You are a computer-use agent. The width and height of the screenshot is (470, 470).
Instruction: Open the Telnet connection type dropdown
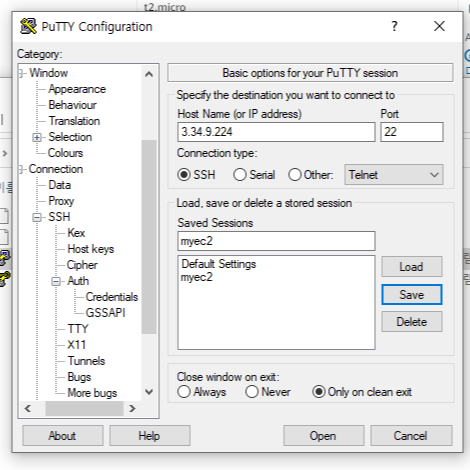(x=394, y=174)
